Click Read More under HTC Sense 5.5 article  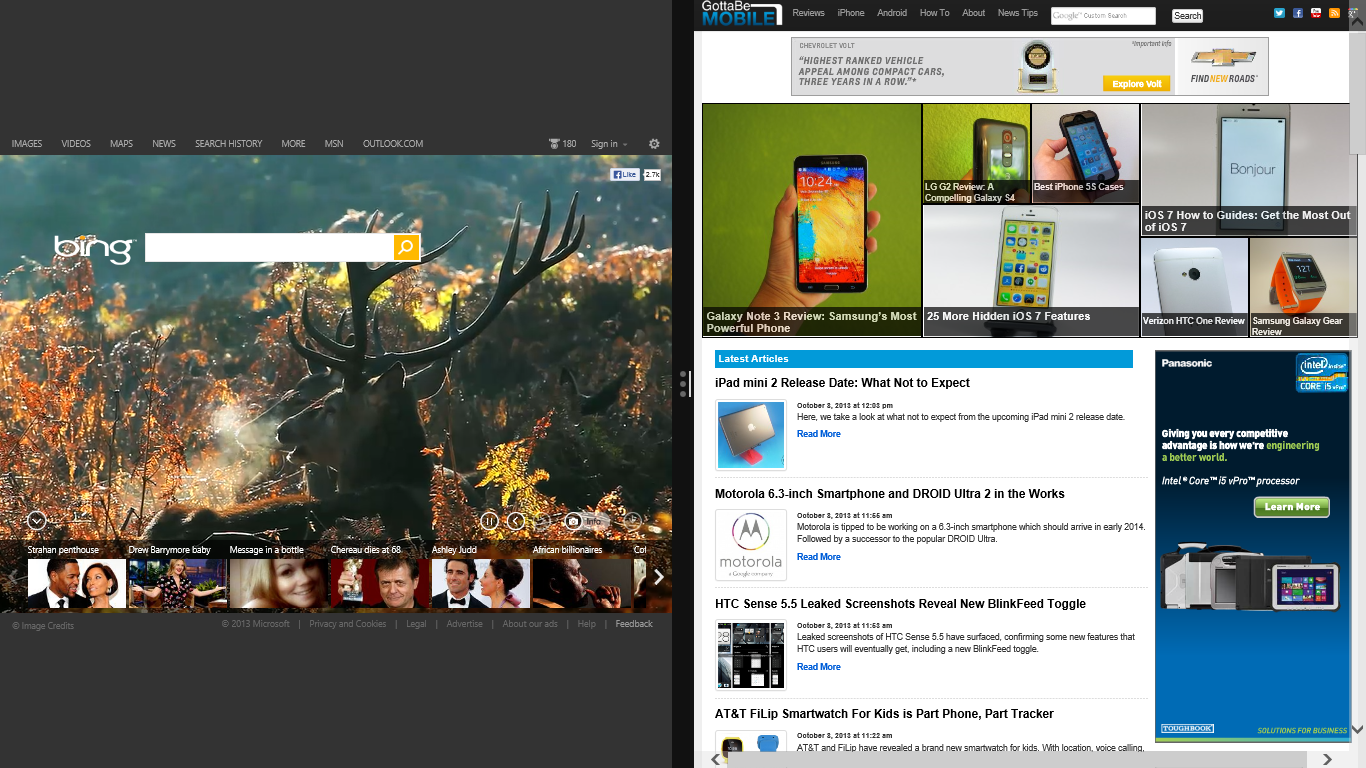[819, 667]
